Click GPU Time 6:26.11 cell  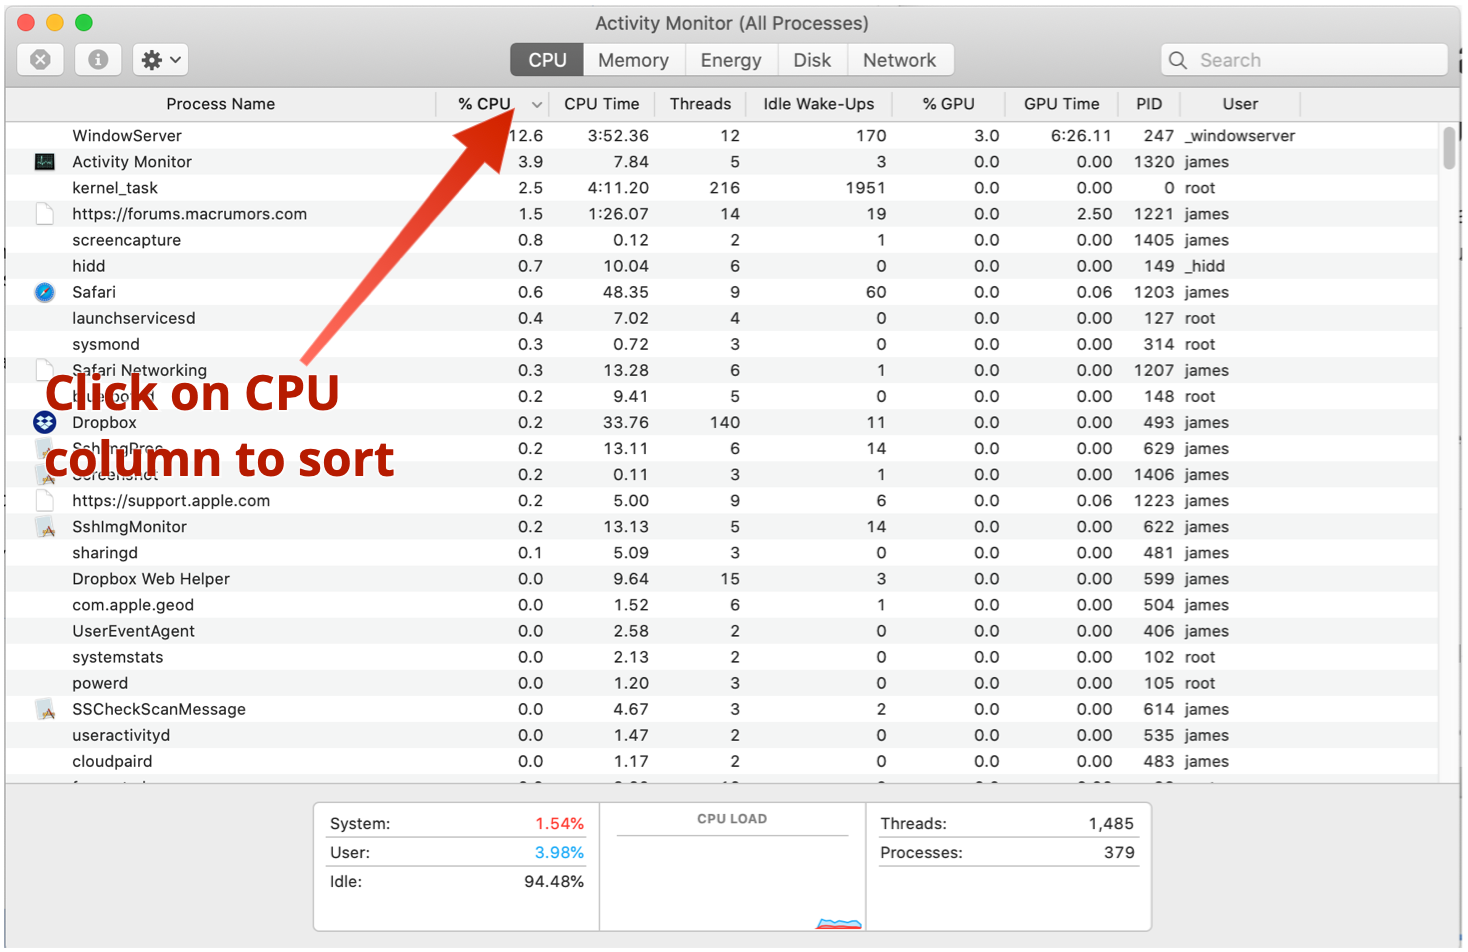click(1081, 136)
